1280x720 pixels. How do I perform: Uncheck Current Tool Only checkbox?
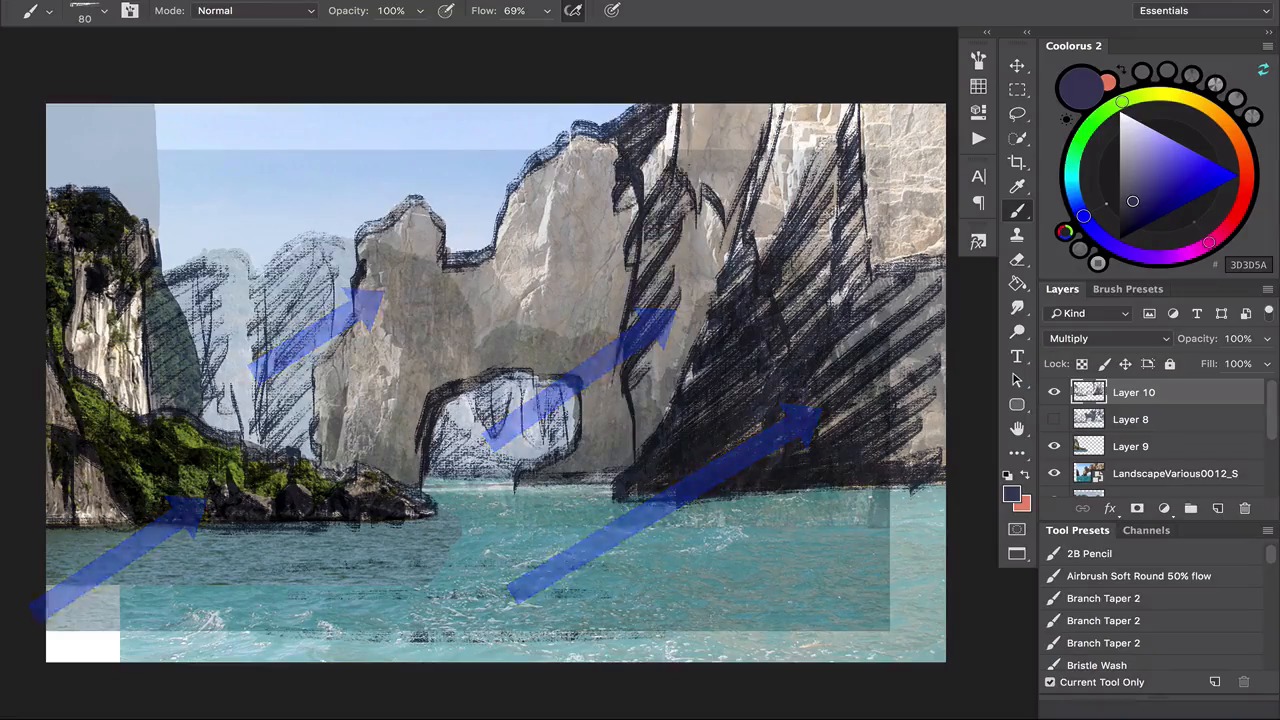pos(1050,682)
